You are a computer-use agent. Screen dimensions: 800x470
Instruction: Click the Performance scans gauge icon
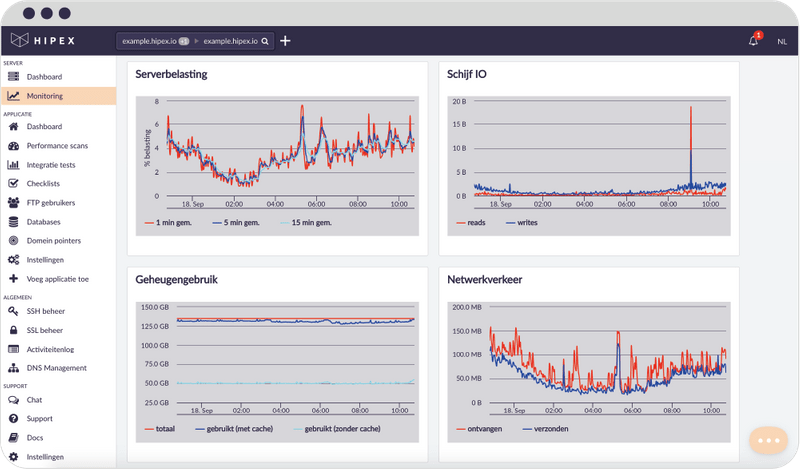[13, 146]
